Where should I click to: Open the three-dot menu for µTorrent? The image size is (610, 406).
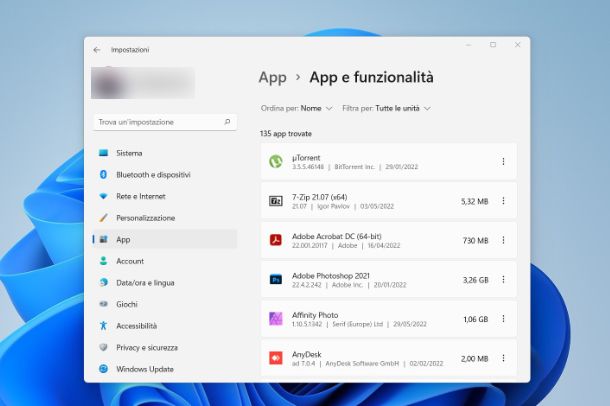[503, 161]
